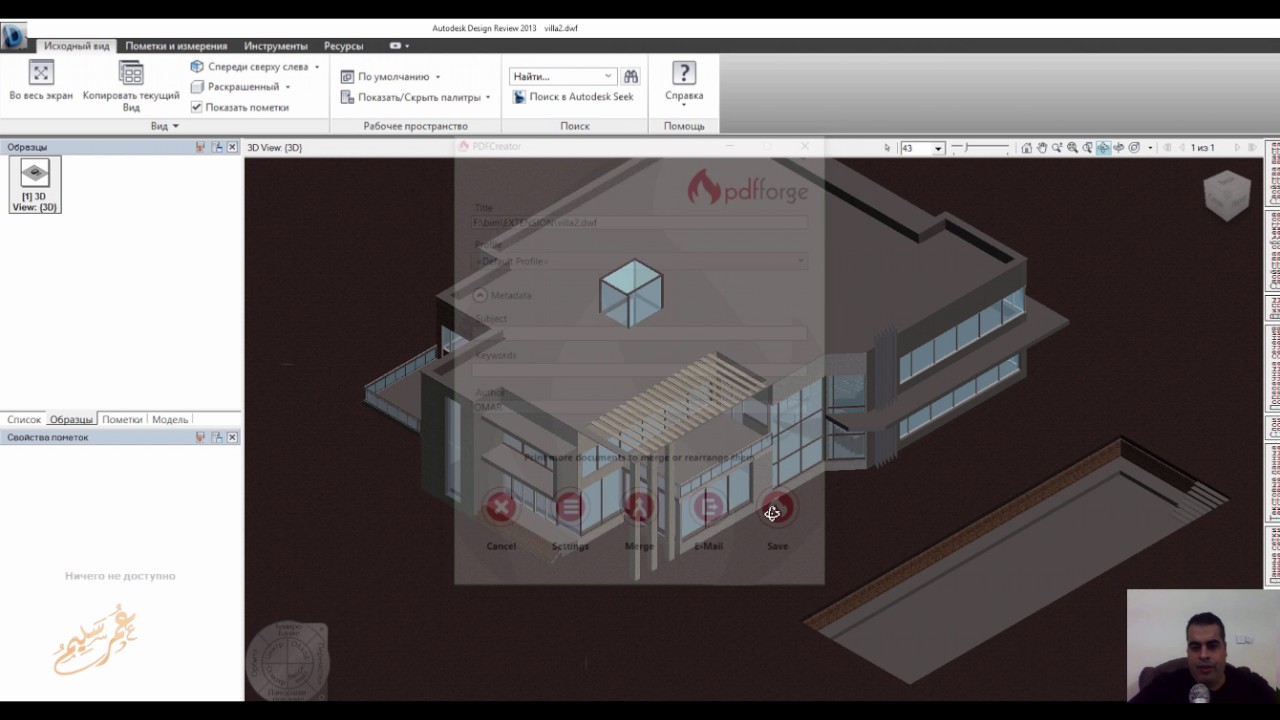Switch to the Инструменты ribbon tab

[276, 46]
